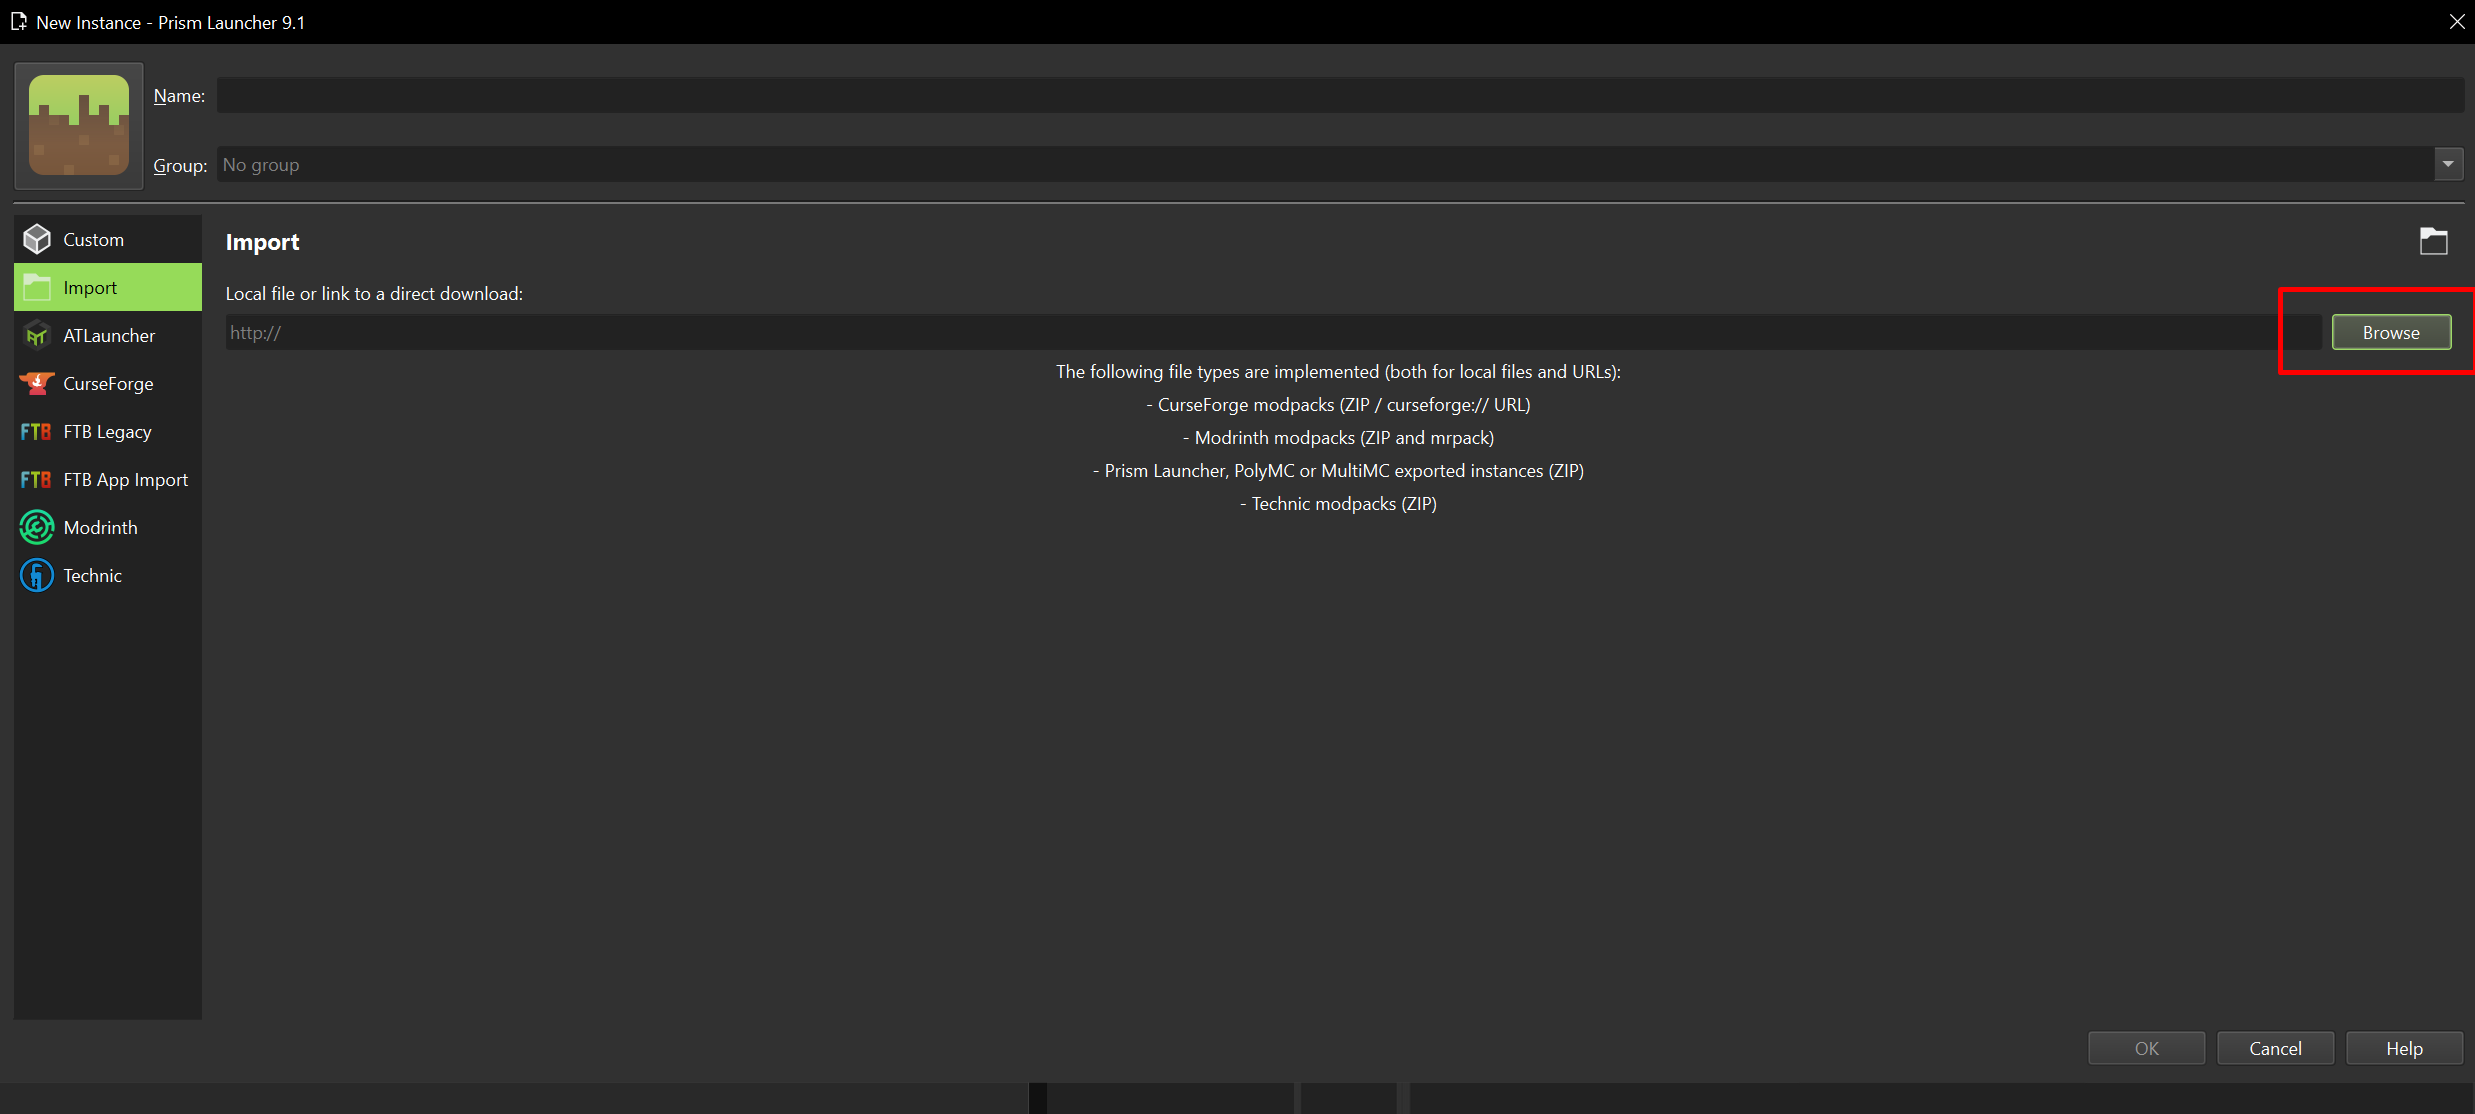This screenshot has width=2475, height=1114.
Task: Click the folder icon beside Import heading
Action: tap(2433, 241)
